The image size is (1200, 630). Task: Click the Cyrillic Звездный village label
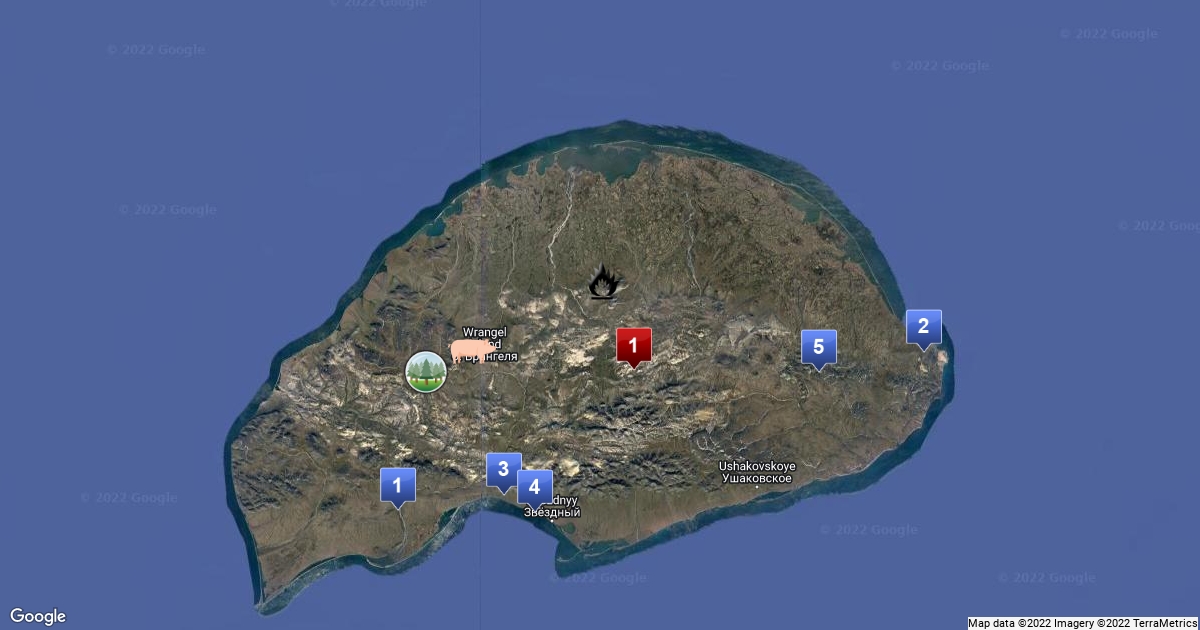pos(553,513)
